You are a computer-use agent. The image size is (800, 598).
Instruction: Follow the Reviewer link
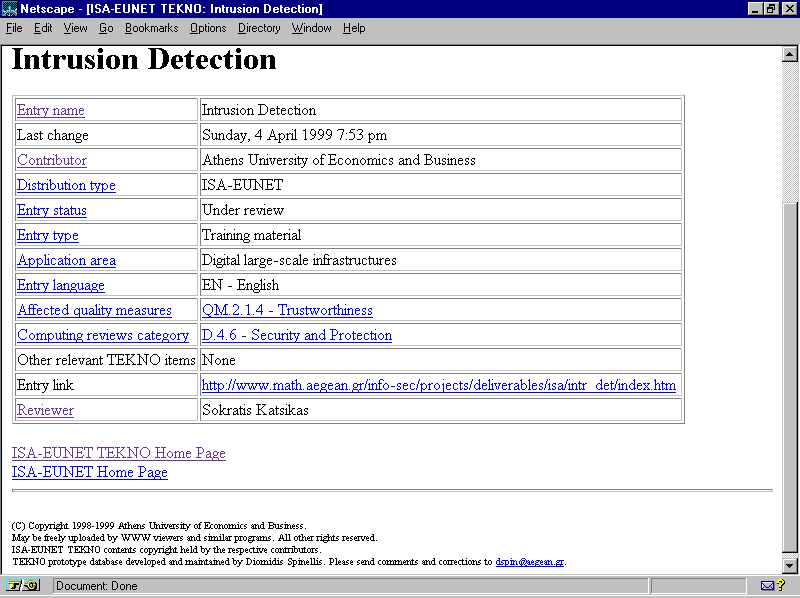coord(45,410)
